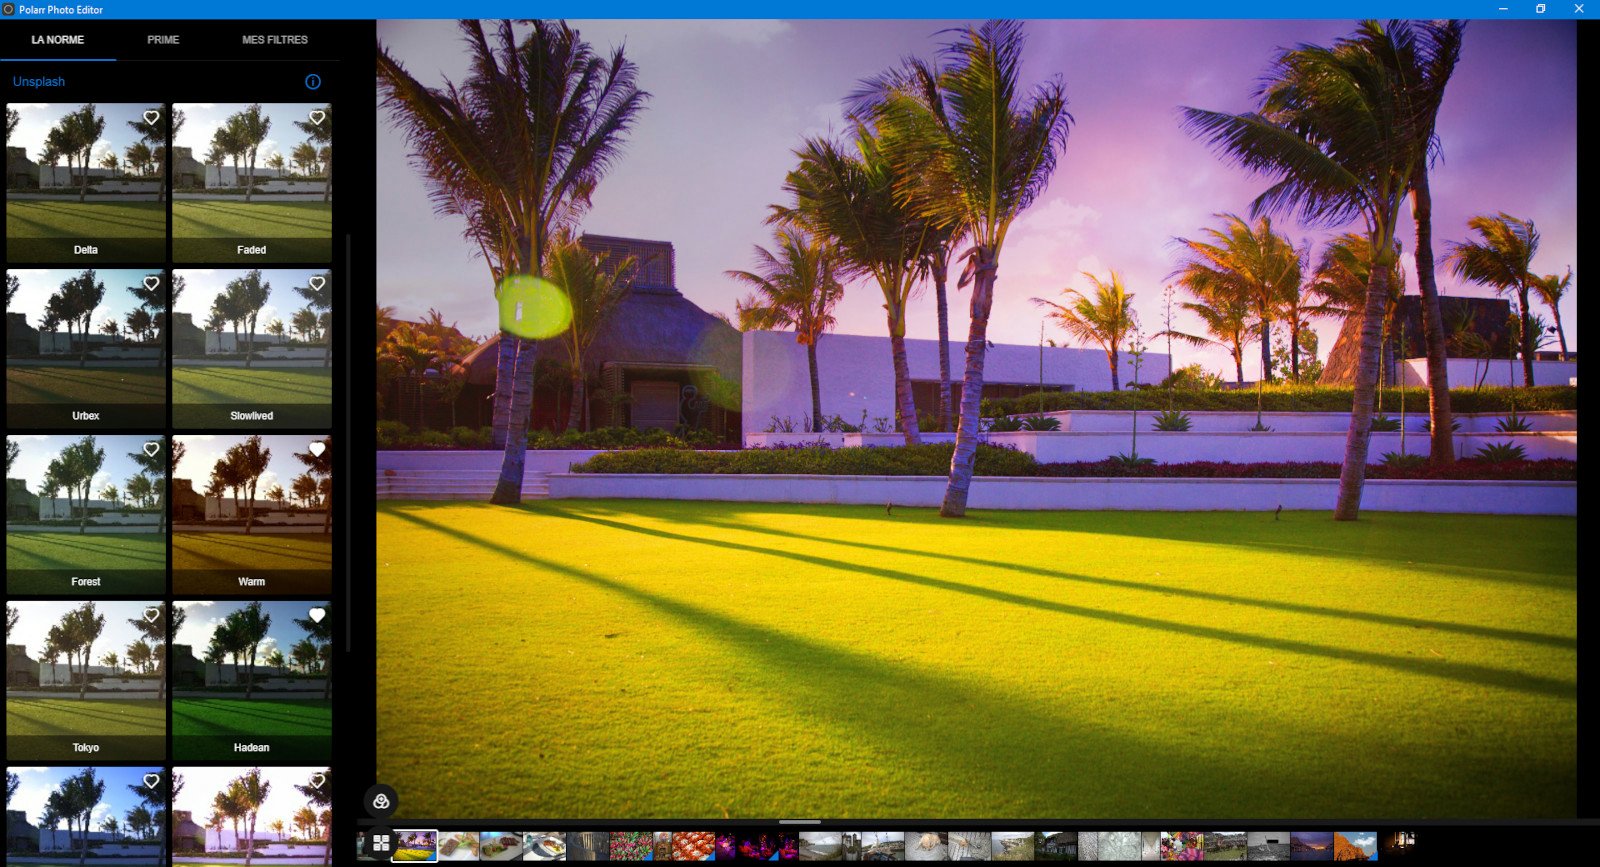Click heart icon on Tokyo filter
The height and width of the screenshot is (867, 1600).
pos(151,616)
